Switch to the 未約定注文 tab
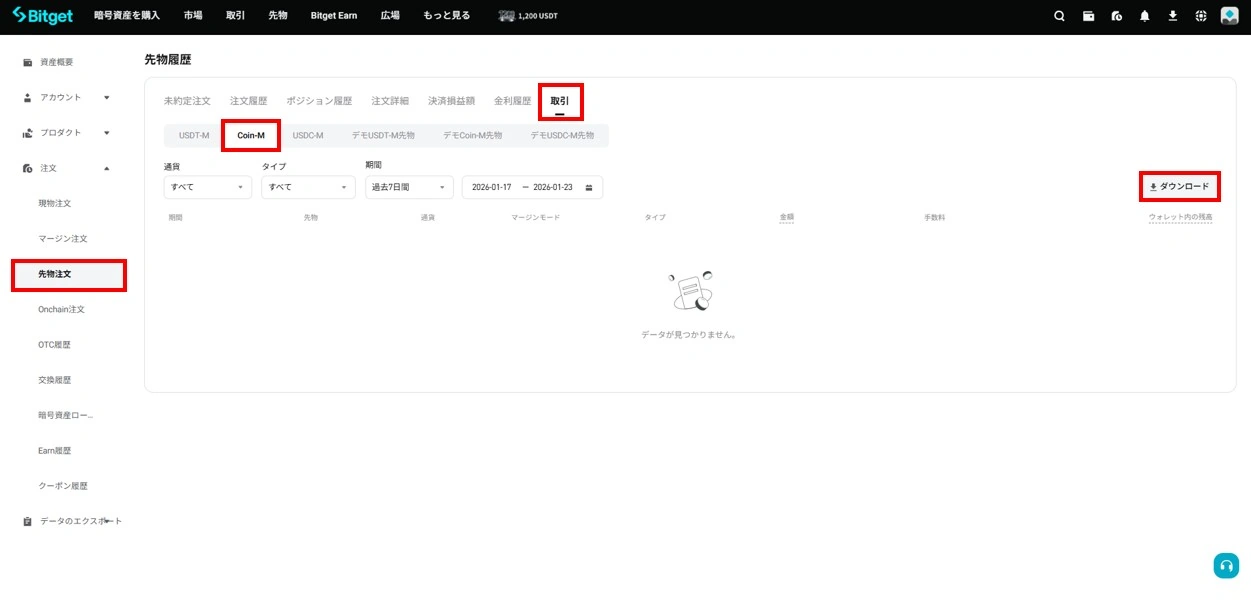This screenshot has height=600, width=1251. [x=187, y=101]
